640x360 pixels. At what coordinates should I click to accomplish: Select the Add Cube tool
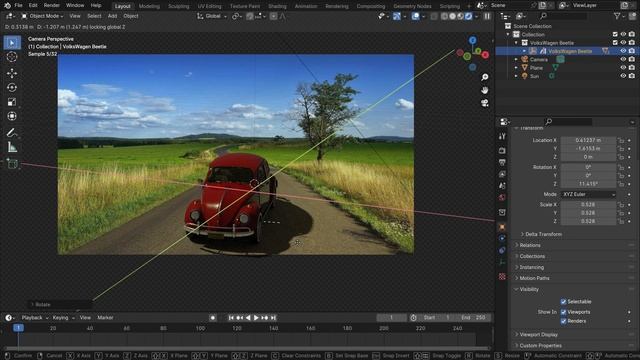[12, 164]
